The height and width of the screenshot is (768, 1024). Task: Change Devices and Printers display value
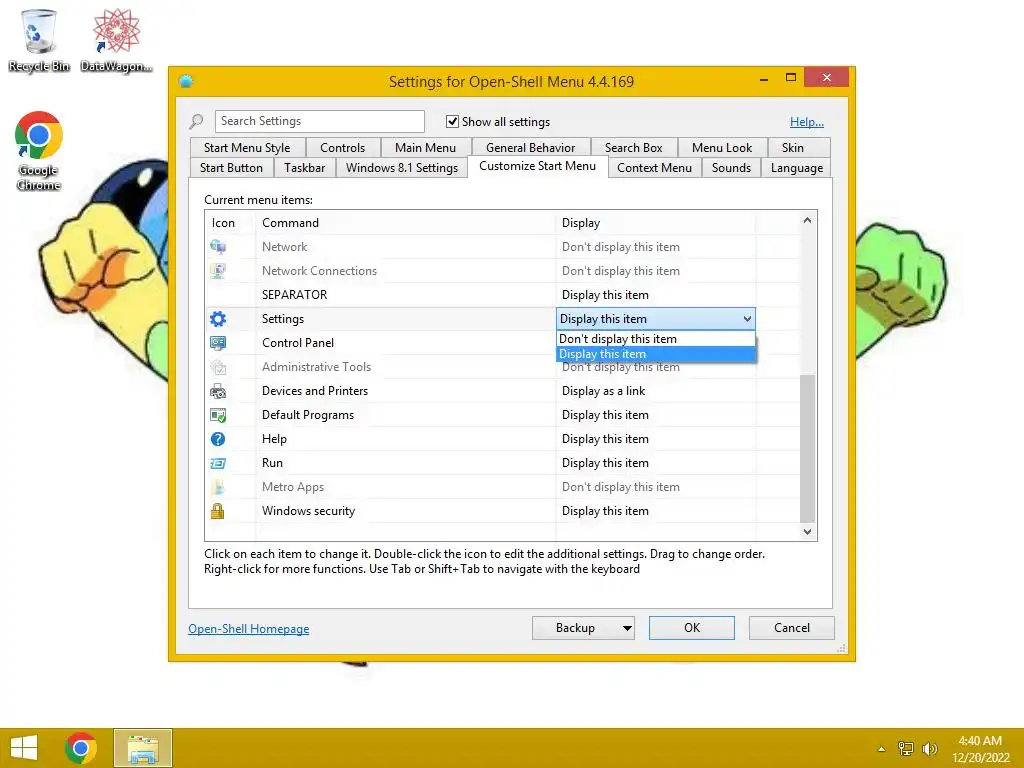tap(603, 391)
